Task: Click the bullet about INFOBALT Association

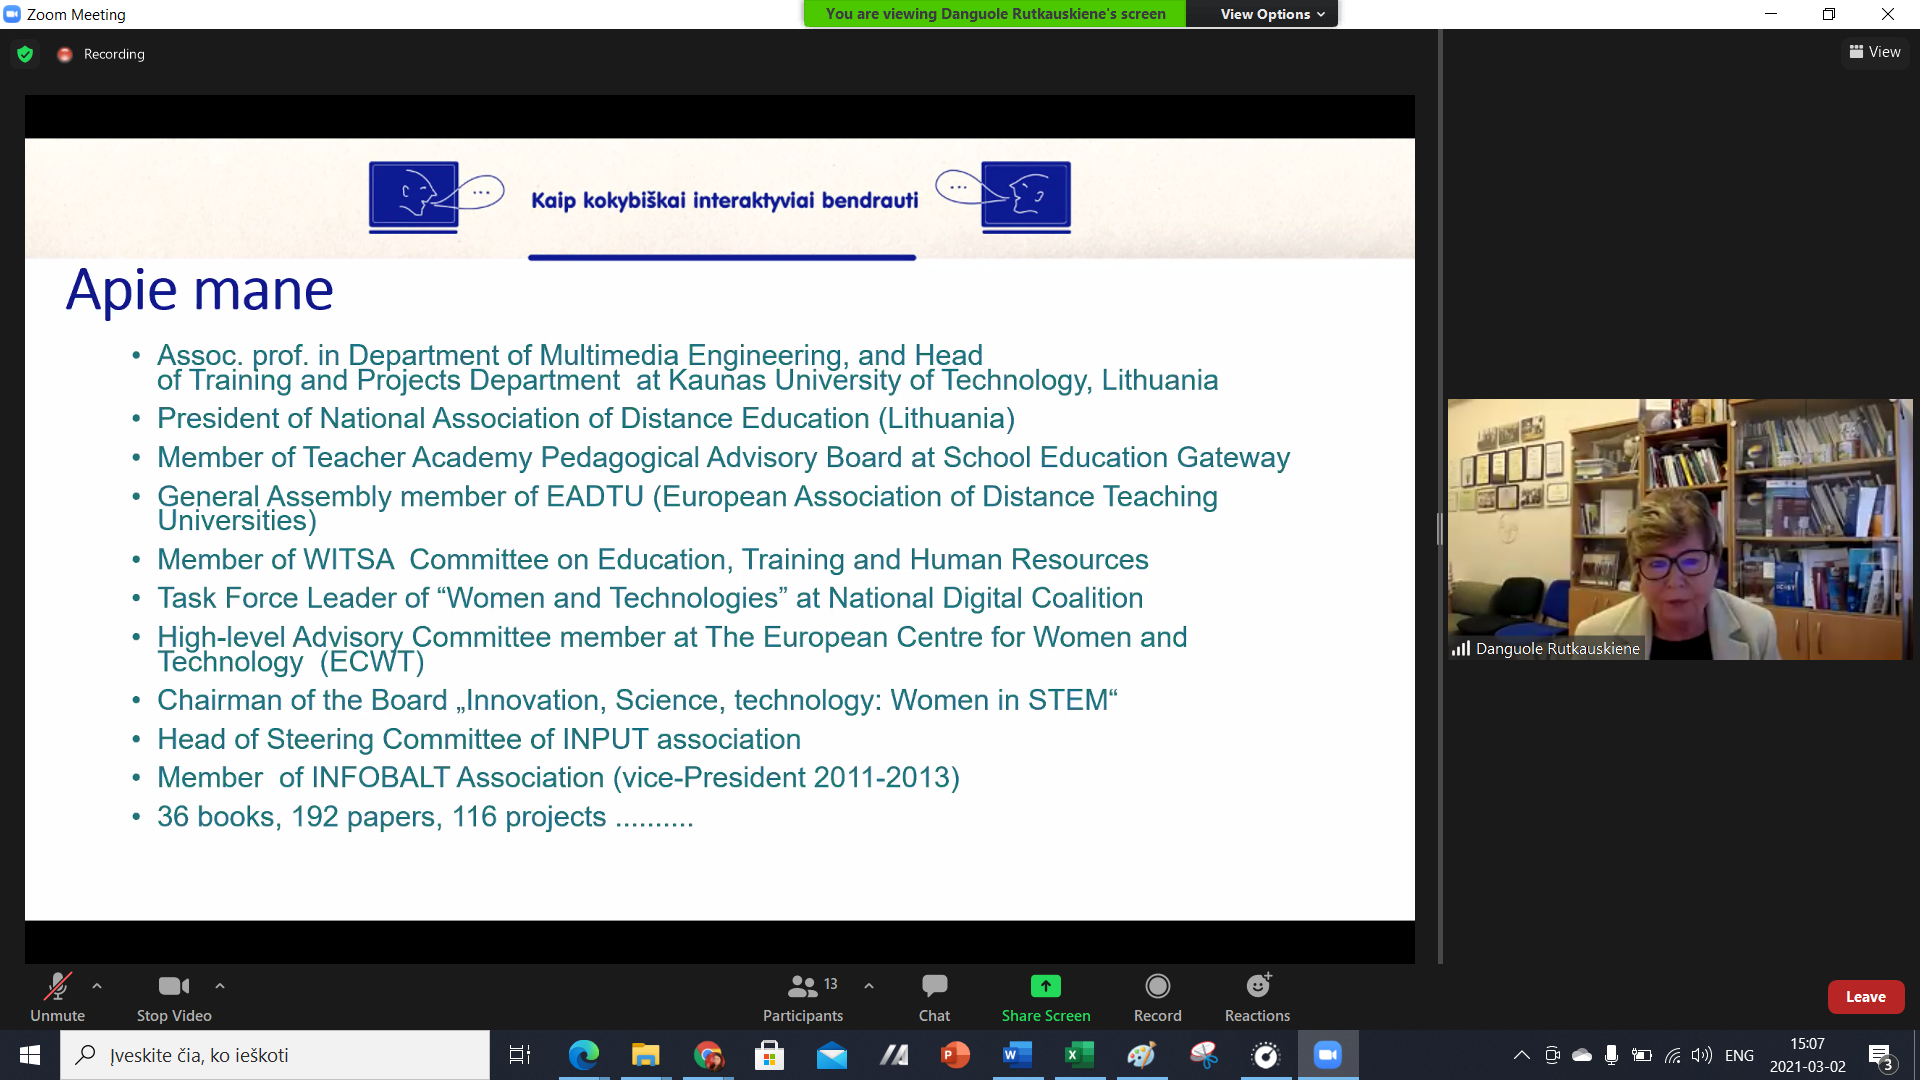Action: [558, 777]
